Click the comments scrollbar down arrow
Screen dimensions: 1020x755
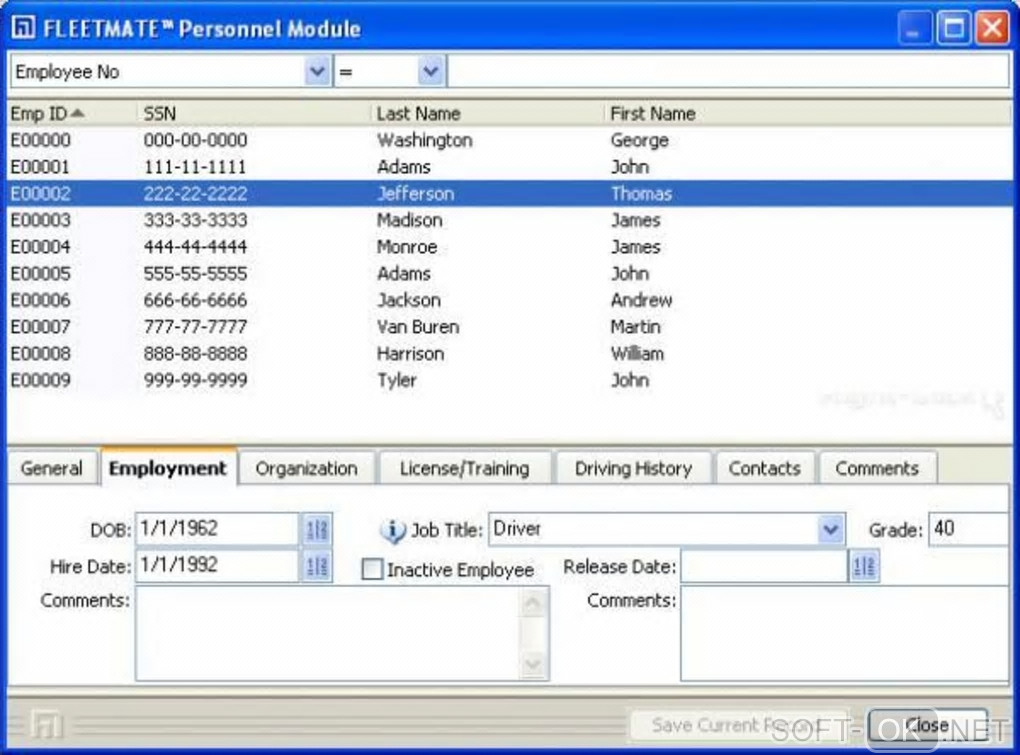[x=533, y=664]
